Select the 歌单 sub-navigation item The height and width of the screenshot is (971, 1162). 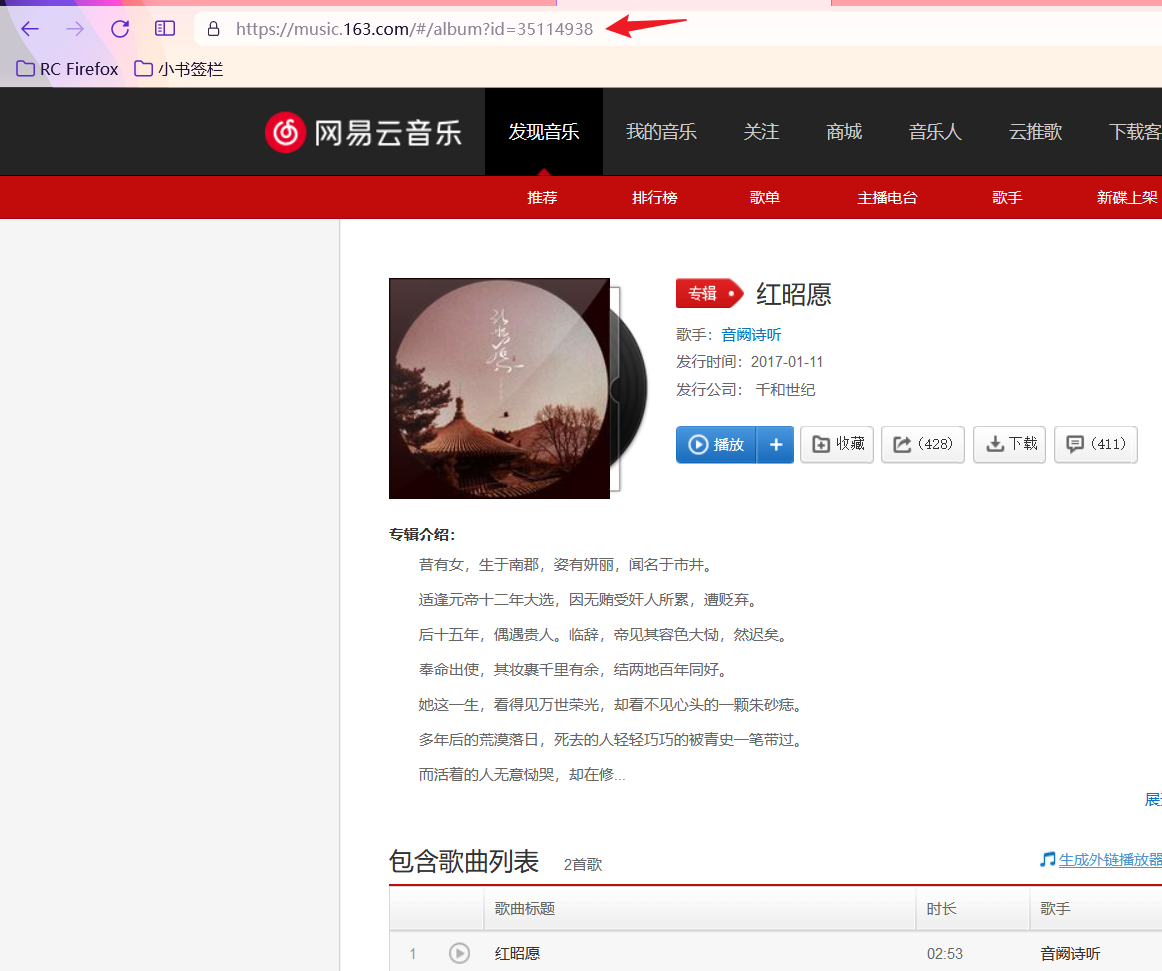tap(764, 197)
